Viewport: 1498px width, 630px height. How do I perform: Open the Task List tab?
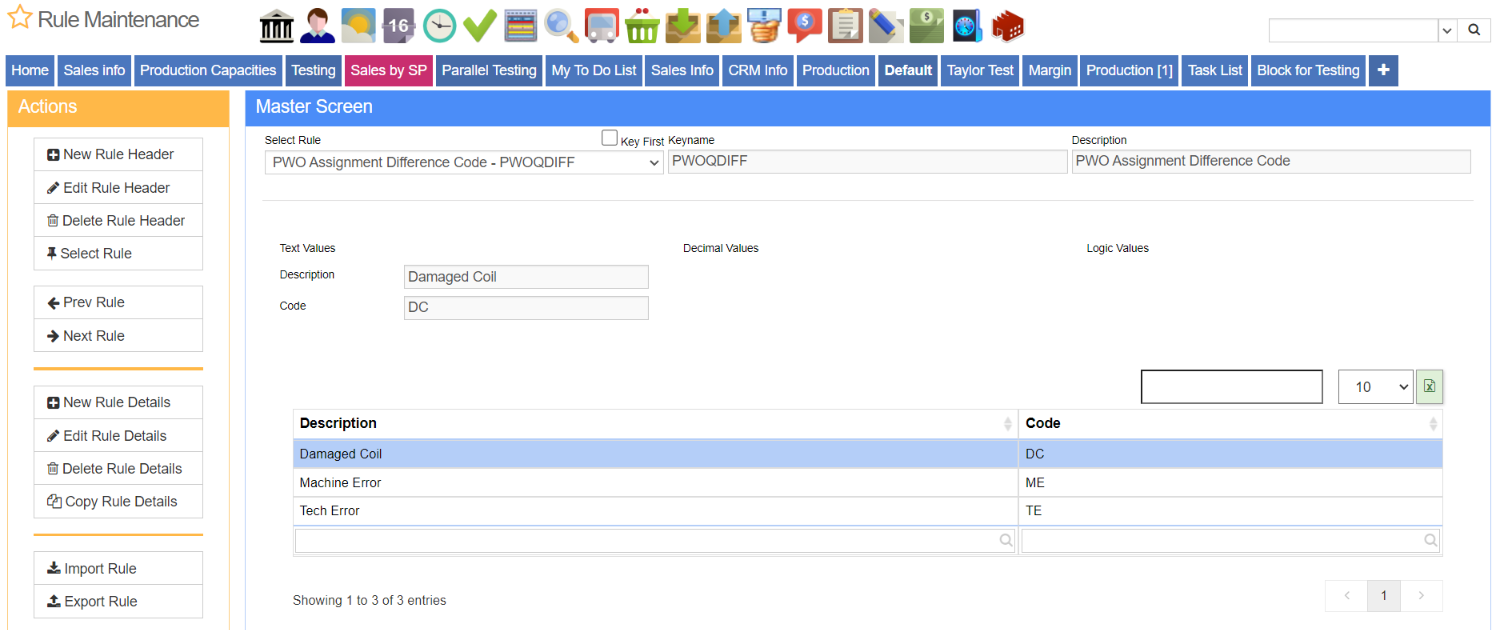(1215, 70)
